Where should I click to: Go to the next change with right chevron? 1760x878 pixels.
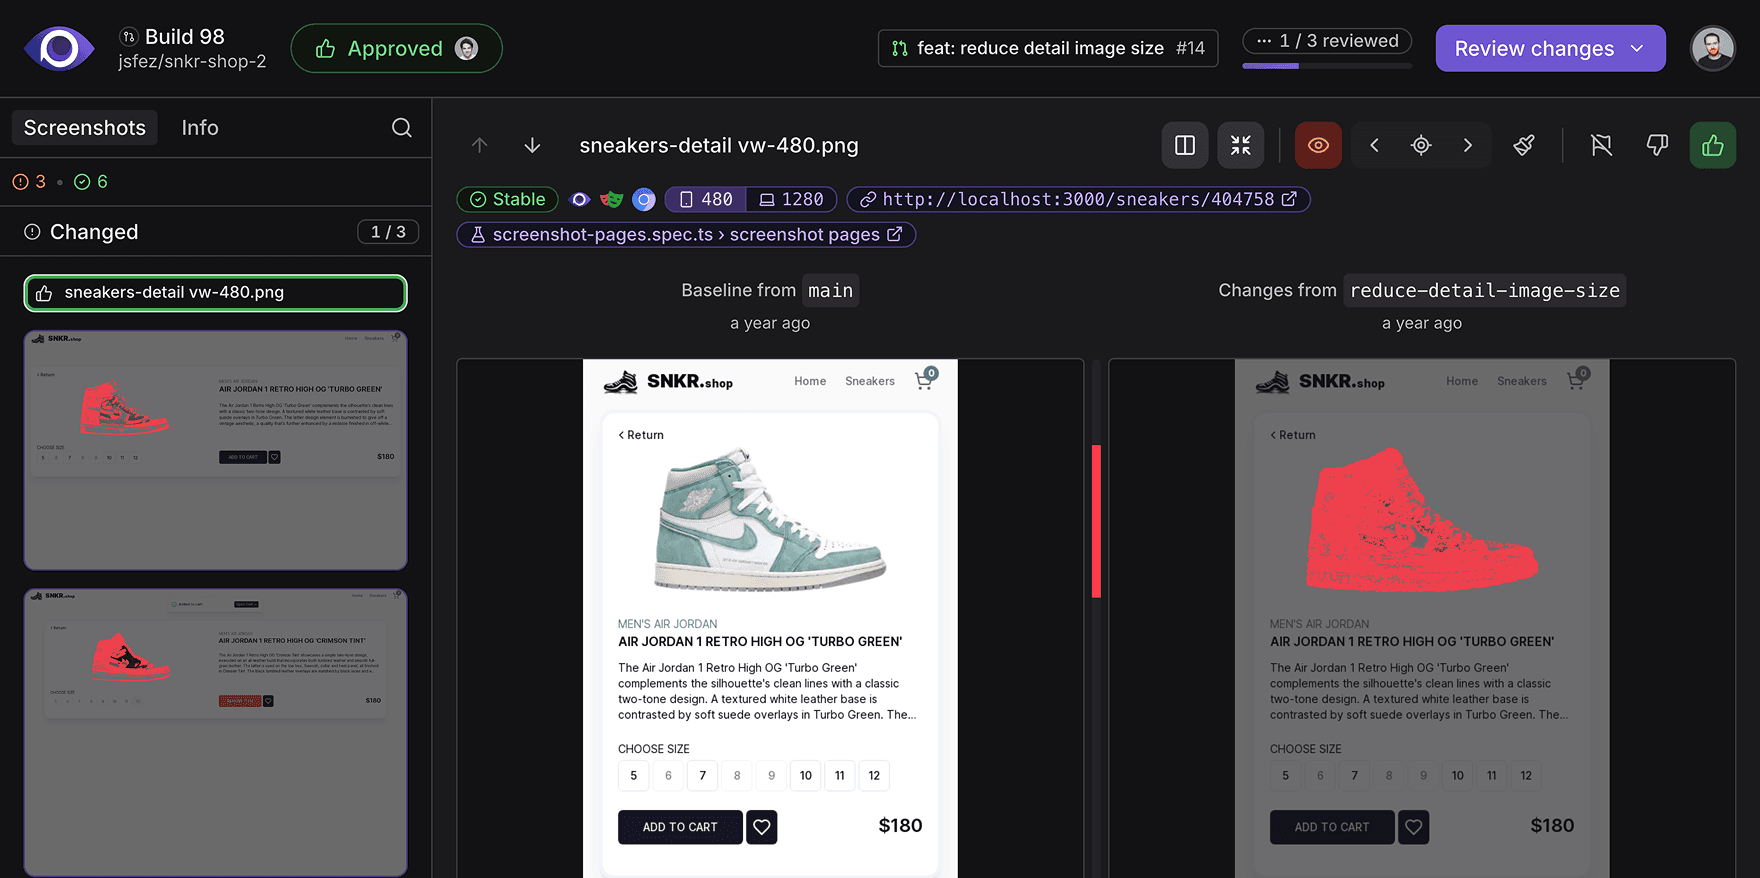click(x=1467, y=146)
